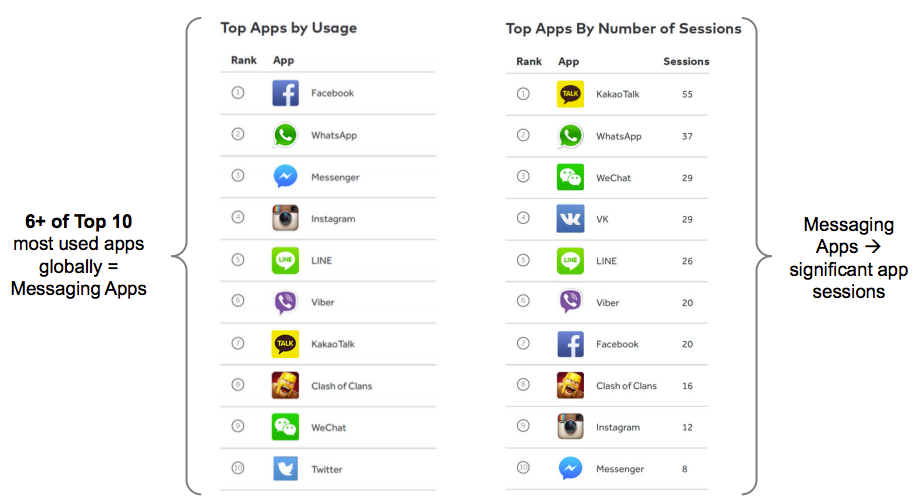The image size is (919, 503).
Task: Click the Facebook icon in Top Apps by Usage
Action: (x=285, y=94)
